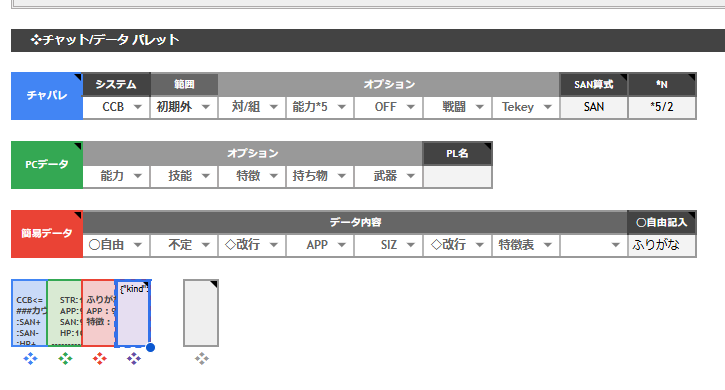Click the PL名 header cell
Screen dimensions: 725x390
tap(457, 153)
